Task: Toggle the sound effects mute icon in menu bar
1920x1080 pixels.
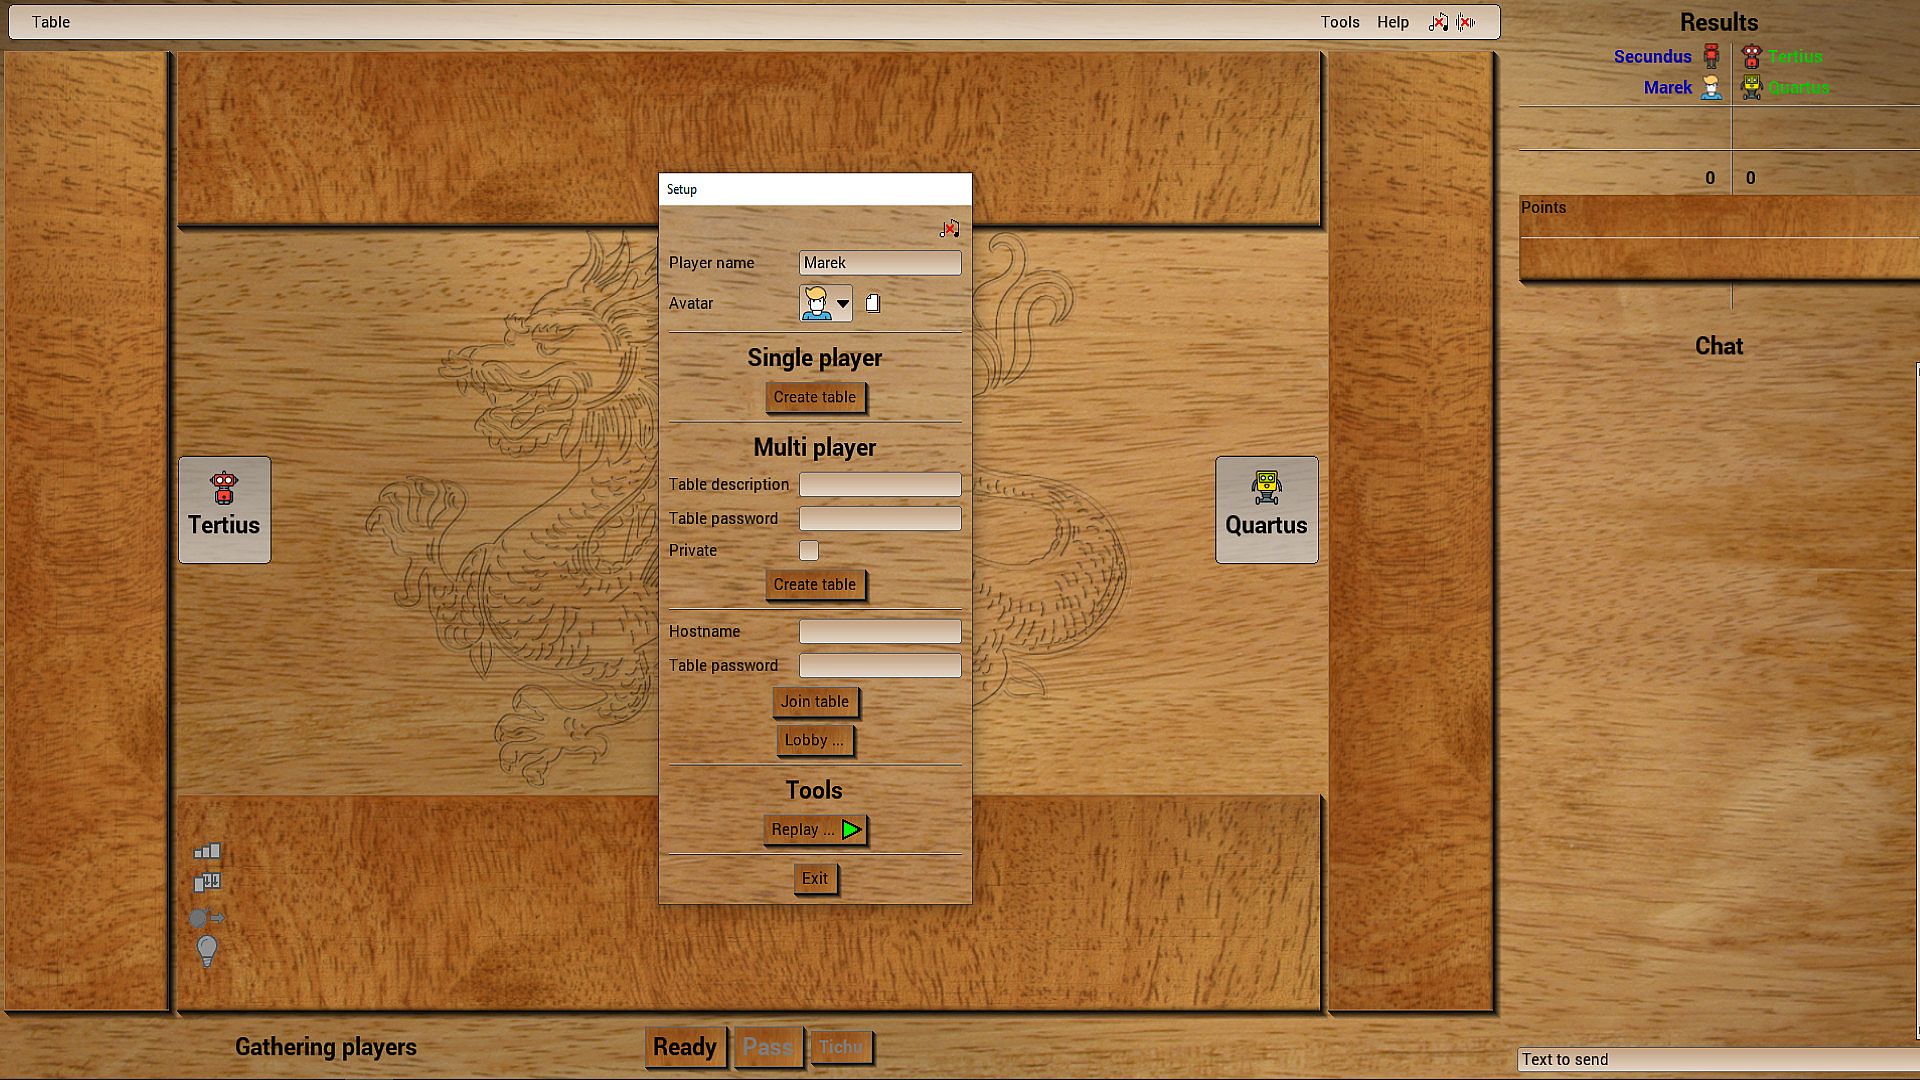Action: click(1466, 22)
